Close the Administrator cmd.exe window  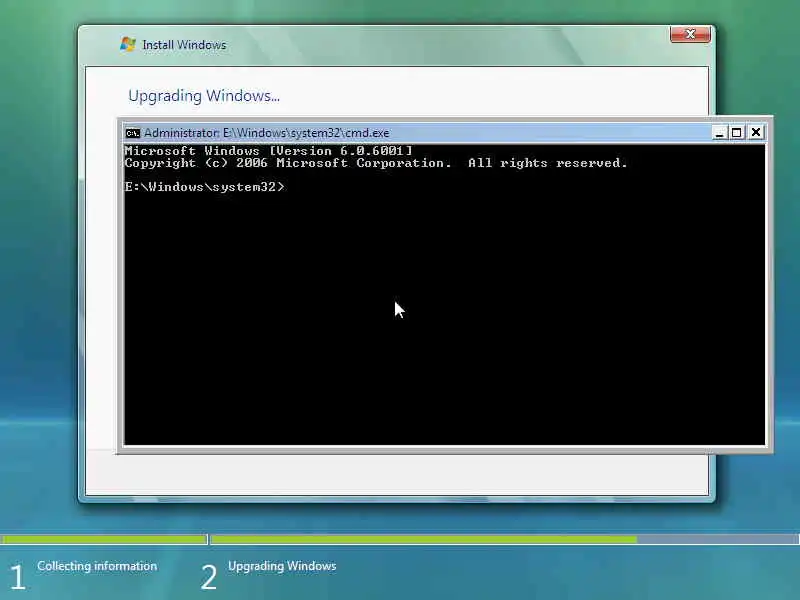(x=756, y=133)
